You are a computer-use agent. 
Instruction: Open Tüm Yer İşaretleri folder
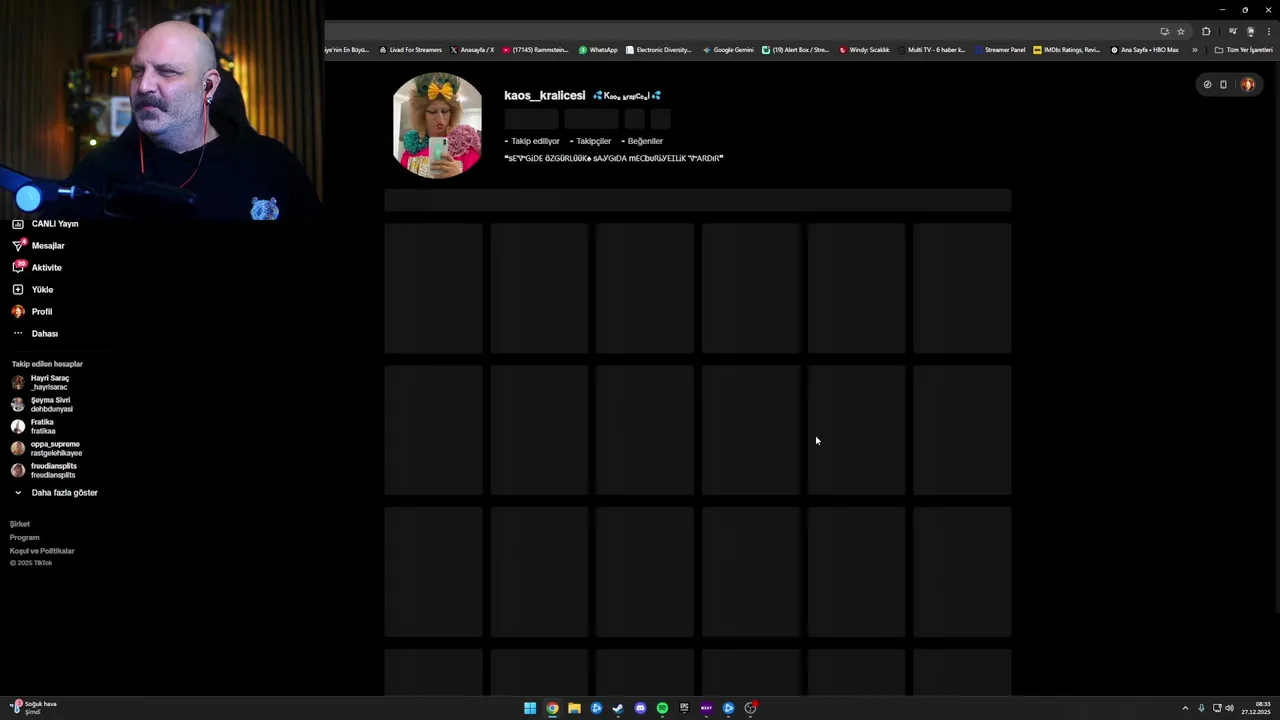point(1243,50)
